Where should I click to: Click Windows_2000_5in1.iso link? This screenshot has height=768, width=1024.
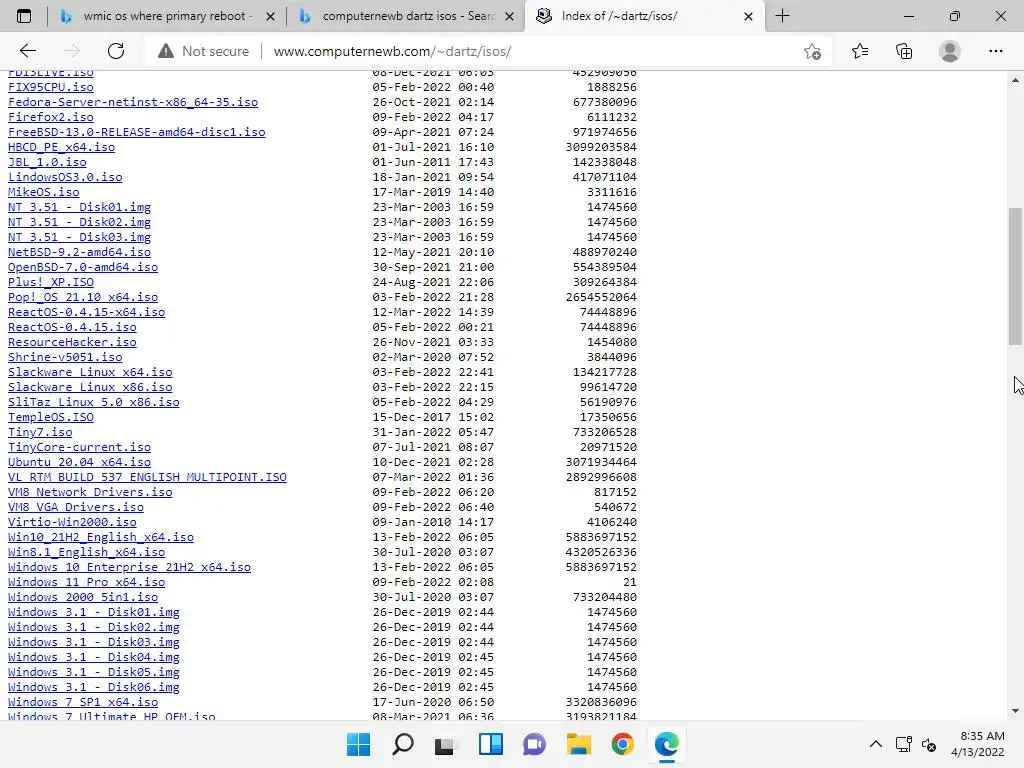(83, 598)
